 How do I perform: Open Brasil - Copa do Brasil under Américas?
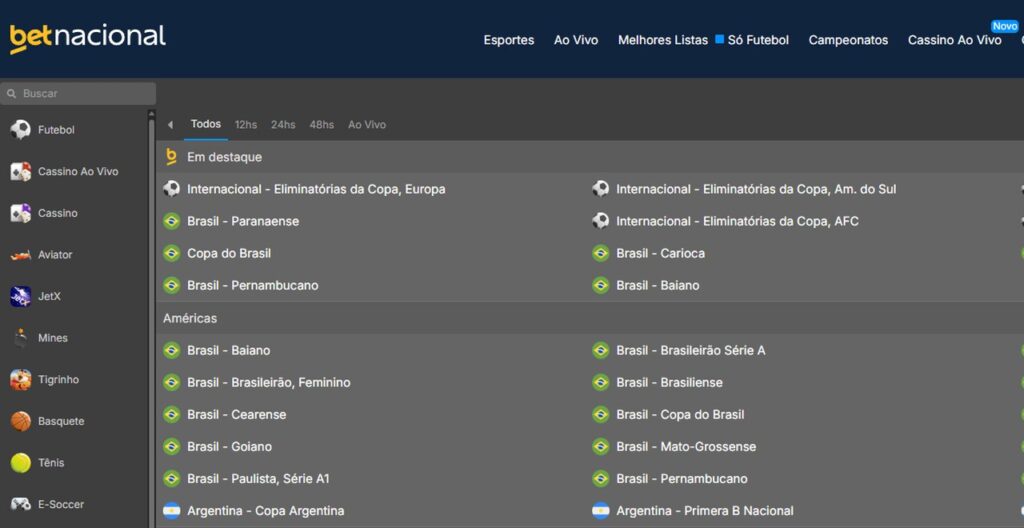[680, 414]
